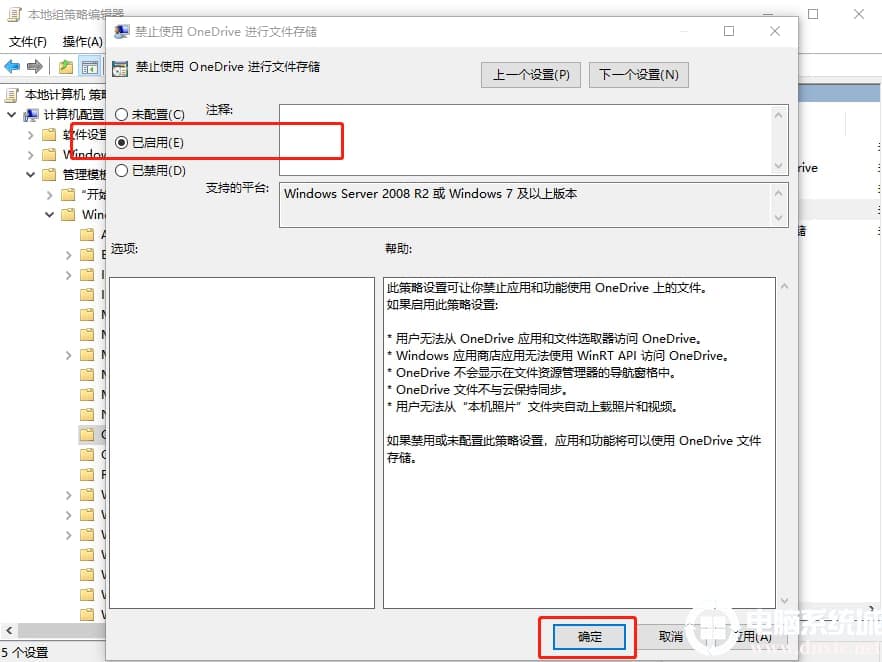Collapse the Windows 组件 tree node
Screen dimensions: 882x662
pos(50,214)
